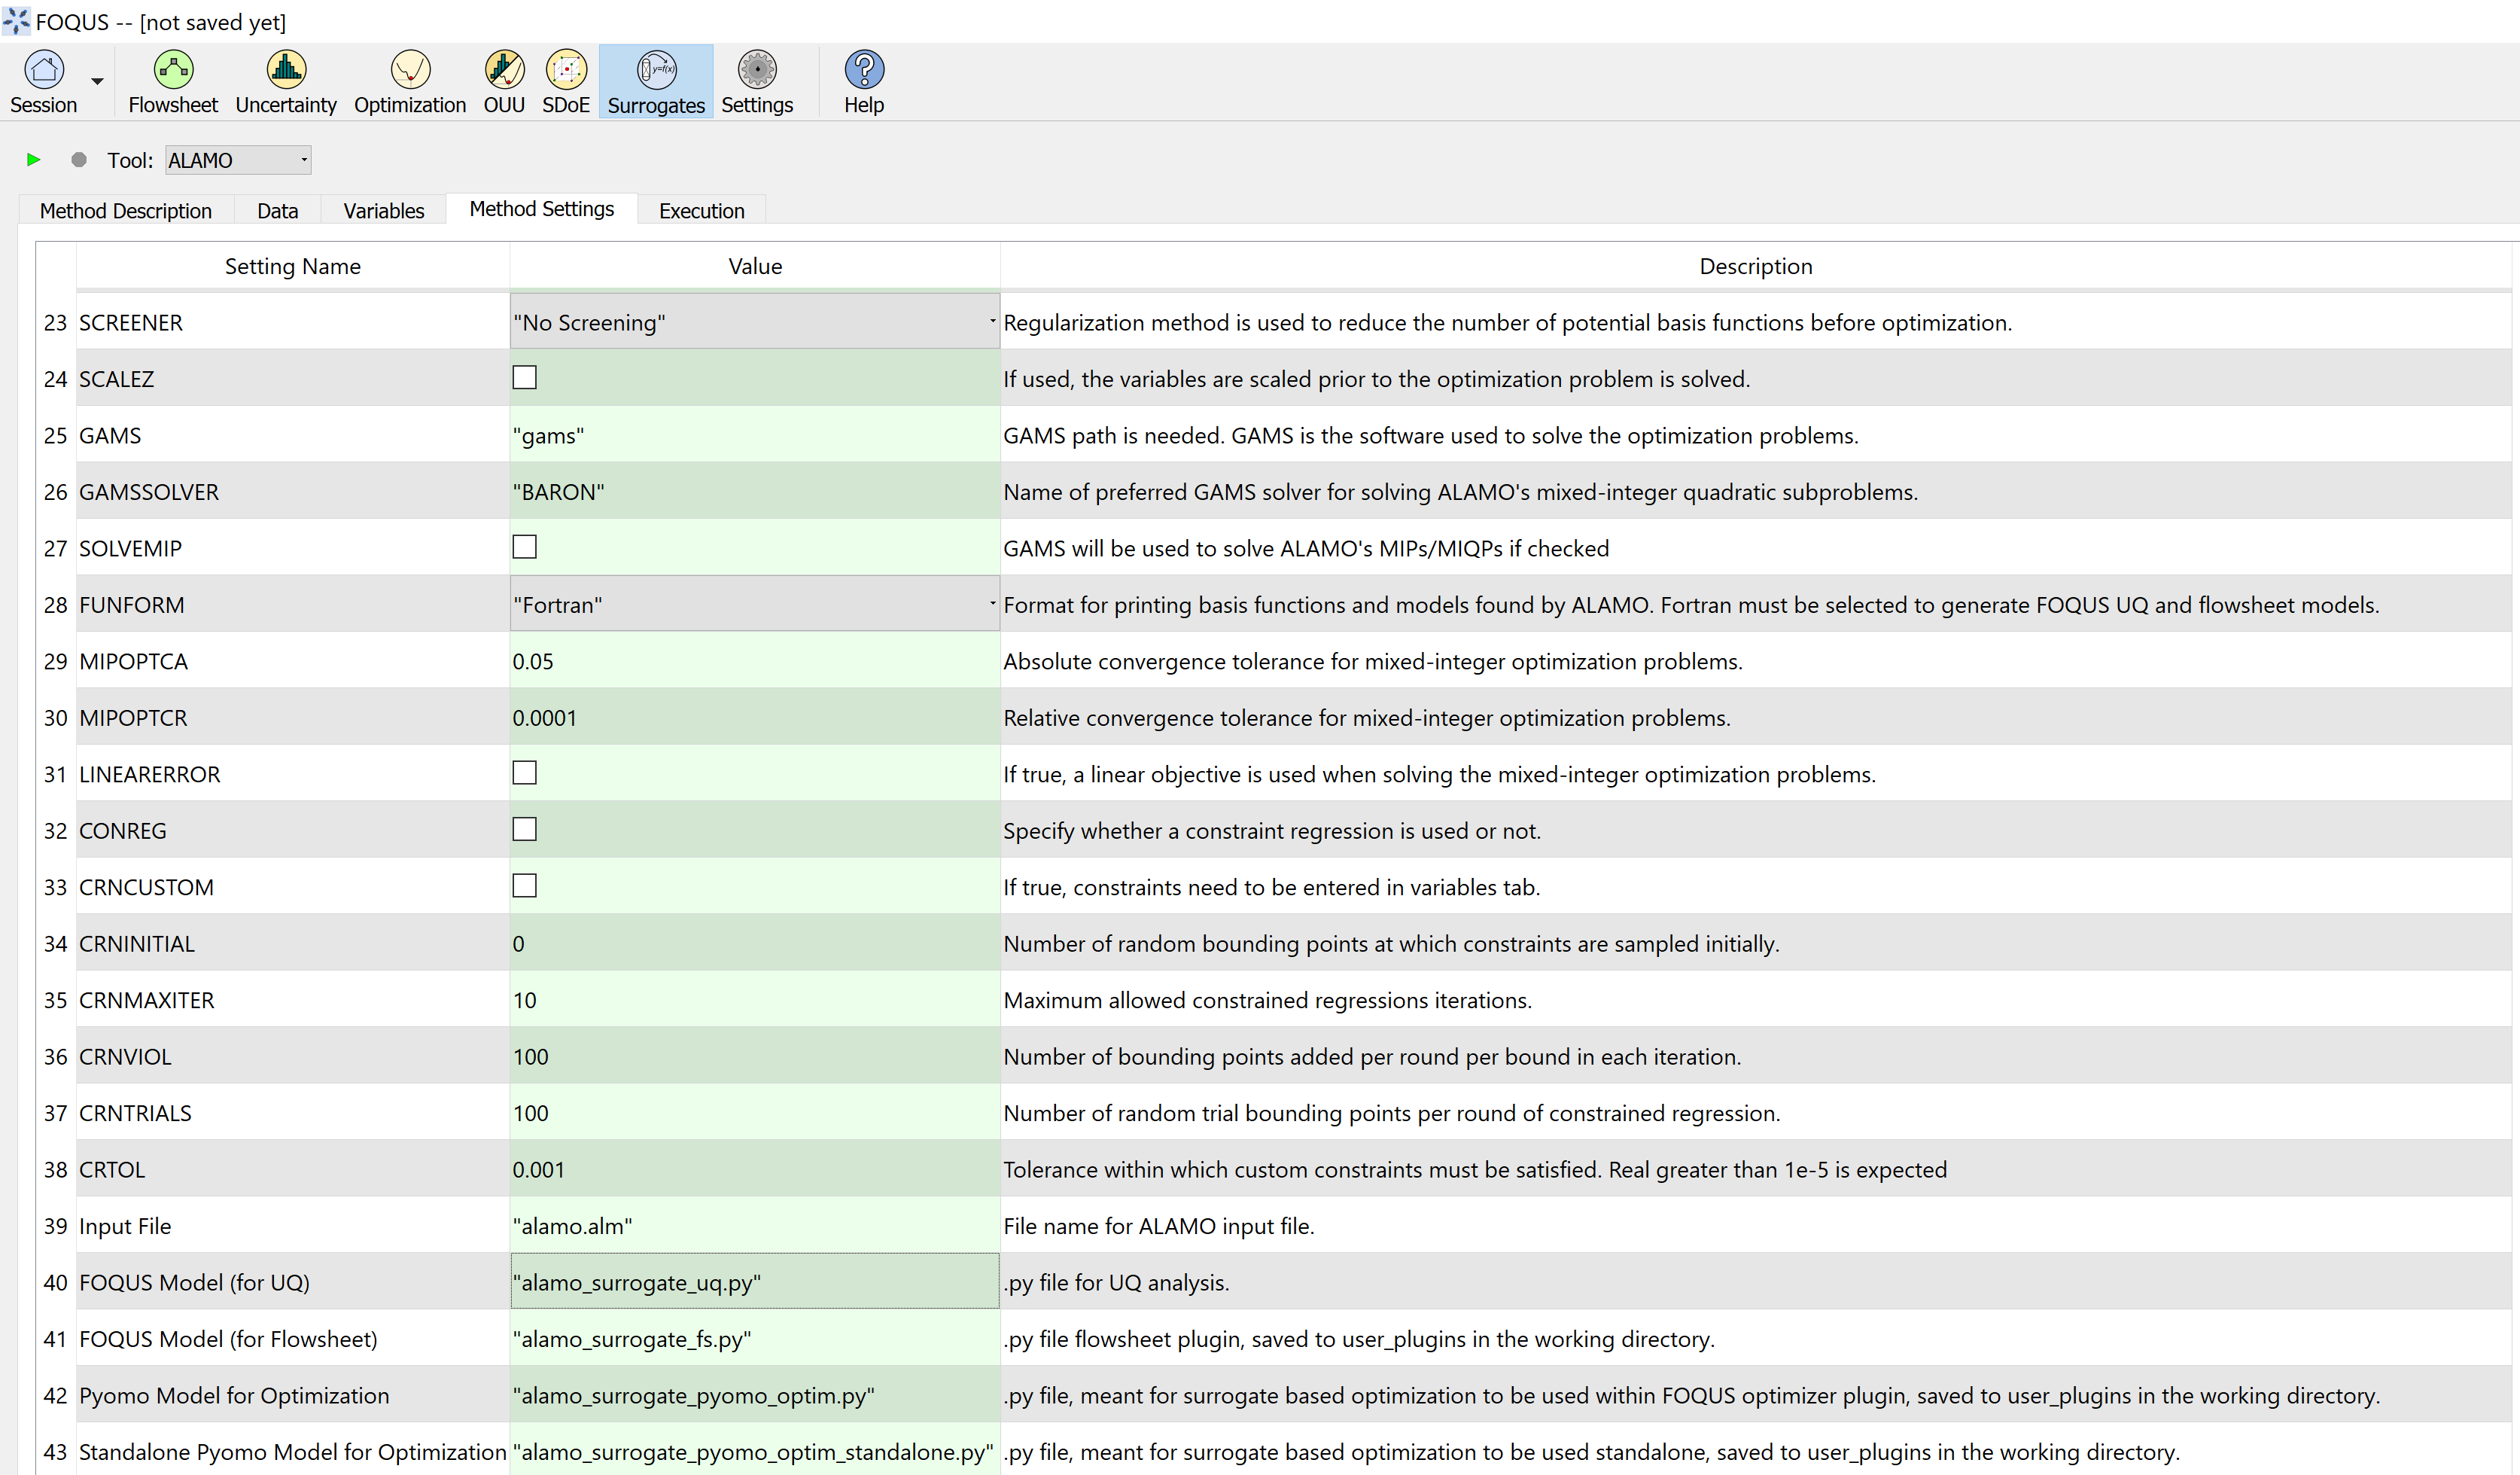Select the Method Settings tab
The image size is (2520, 1475).
[x=542, y=209]
